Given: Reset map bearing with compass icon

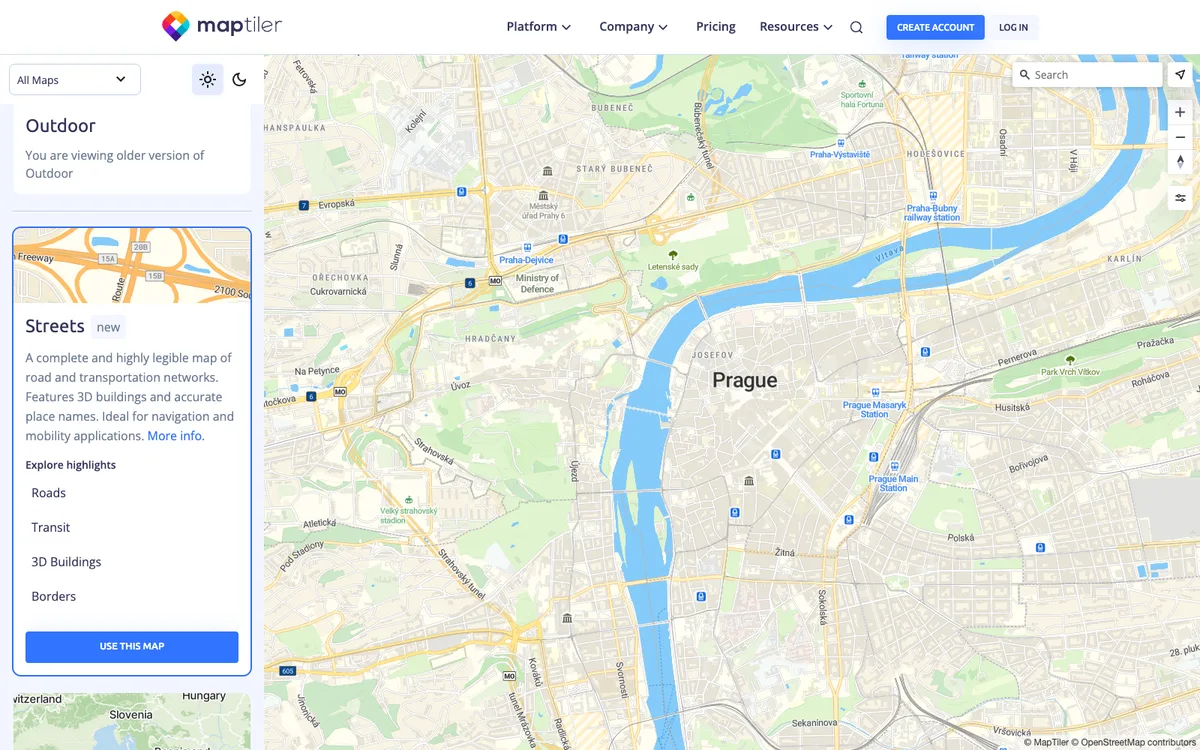Looking at the screenshot, I should point(1180,162).
